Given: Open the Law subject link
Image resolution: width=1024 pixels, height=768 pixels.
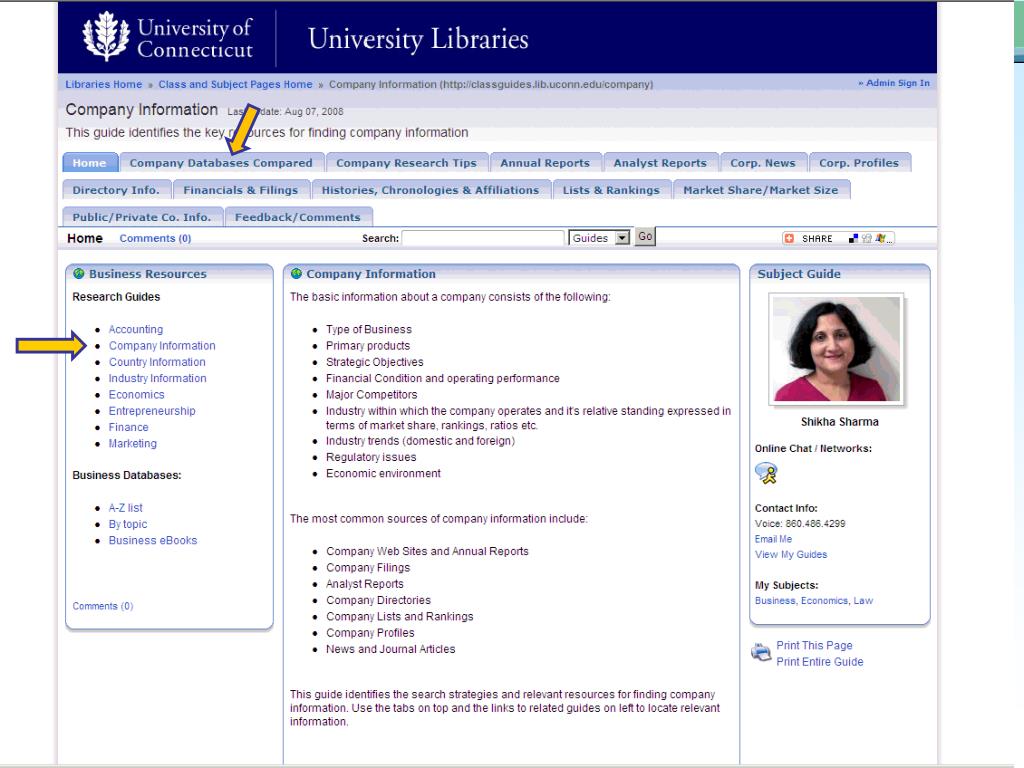Looking at the screenshot, I should point(863,601).
